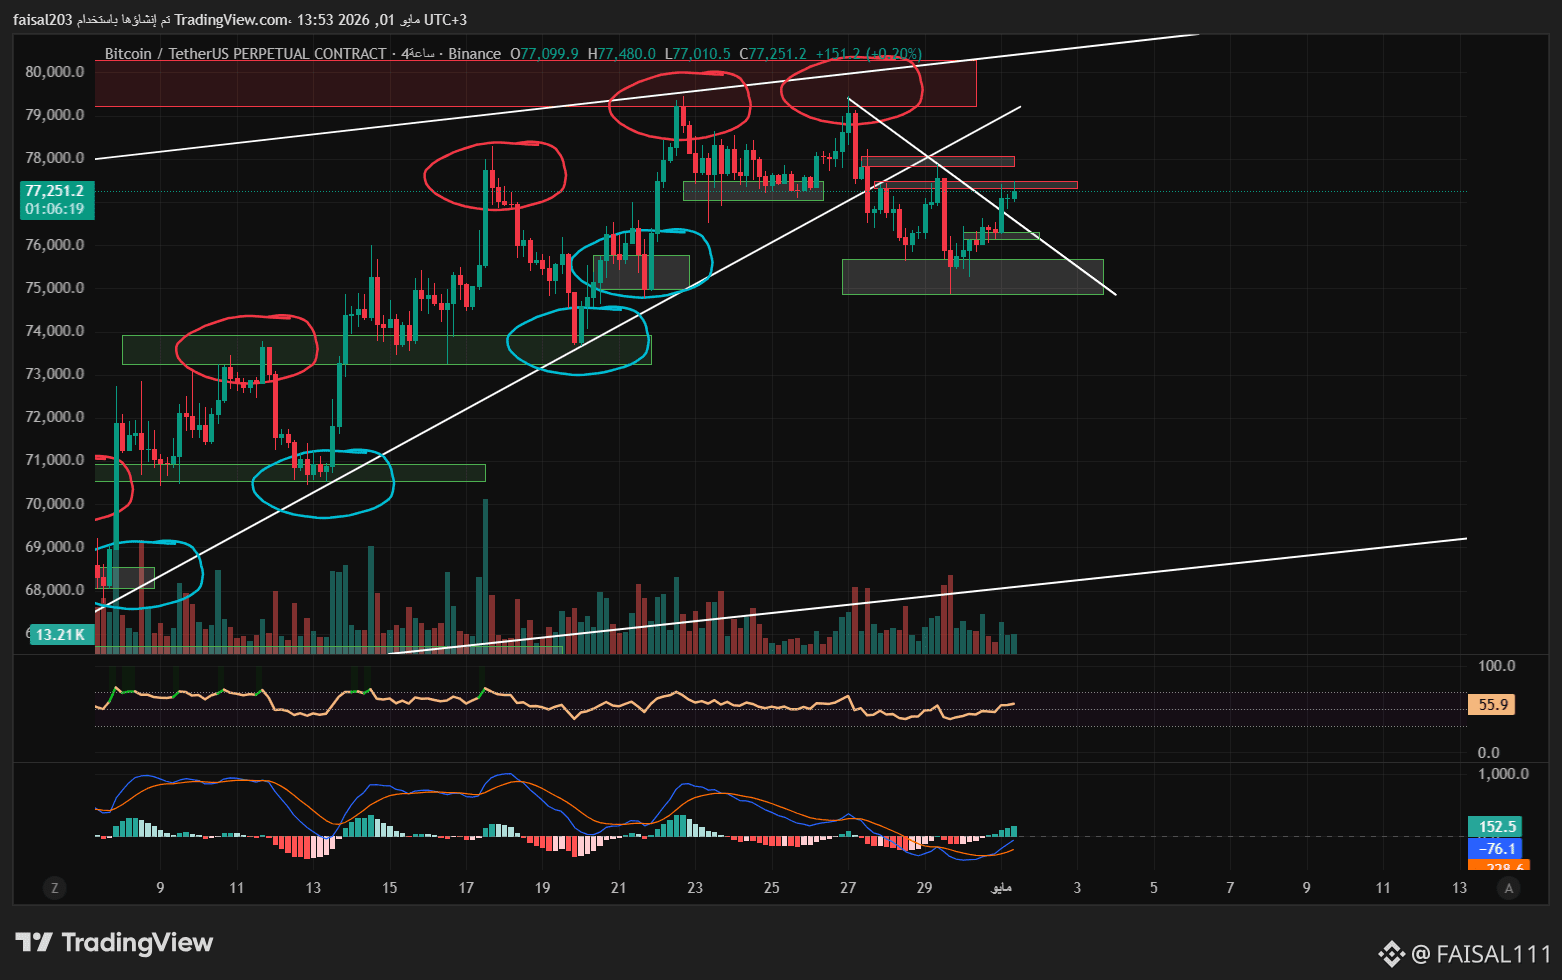Click the Binance exchange name in the header
The width and height of the screenshot is (1562, 980).
474,53
